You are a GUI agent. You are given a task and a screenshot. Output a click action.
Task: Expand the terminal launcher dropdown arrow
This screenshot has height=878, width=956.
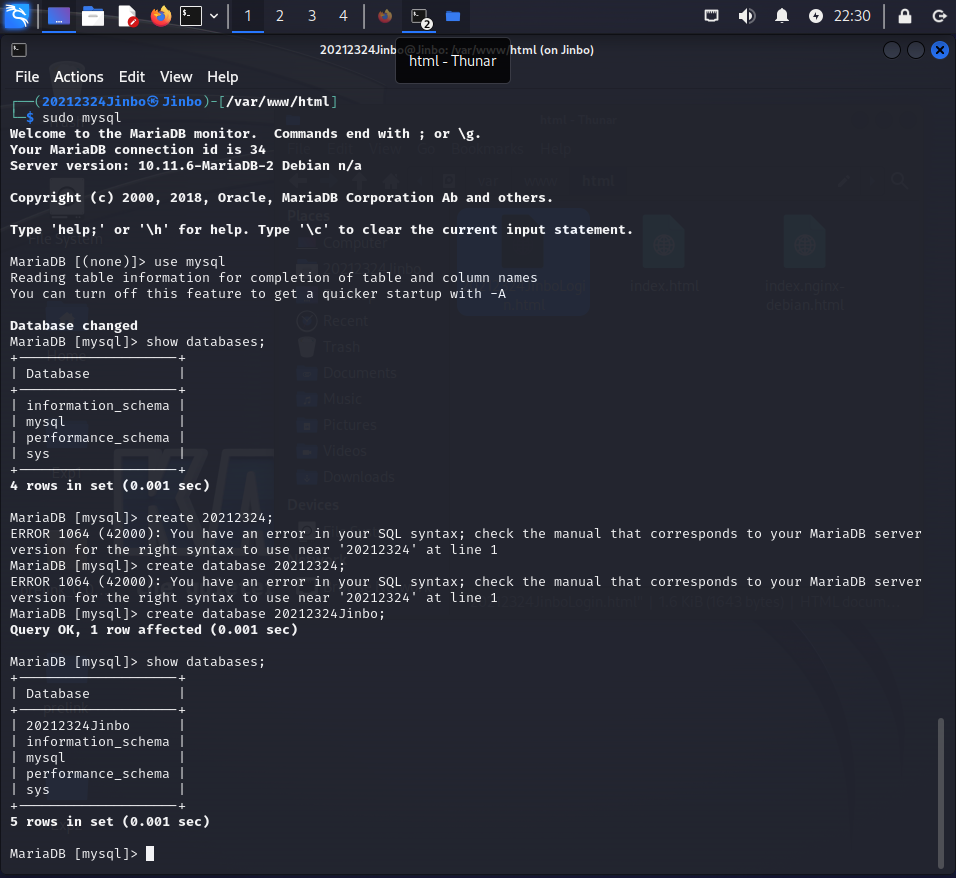pos(214,16)
